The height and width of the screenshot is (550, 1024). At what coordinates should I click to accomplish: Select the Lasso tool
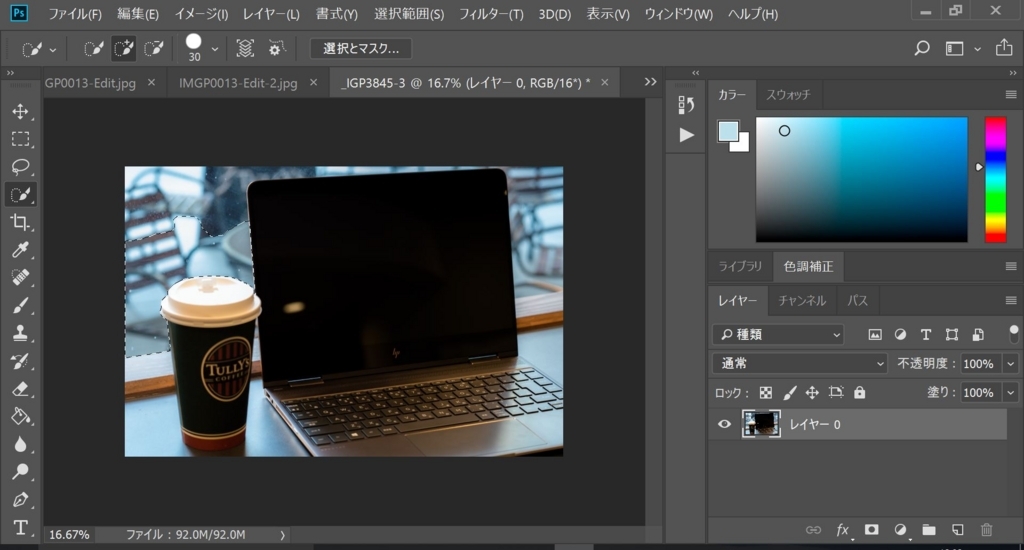point(20,167)
